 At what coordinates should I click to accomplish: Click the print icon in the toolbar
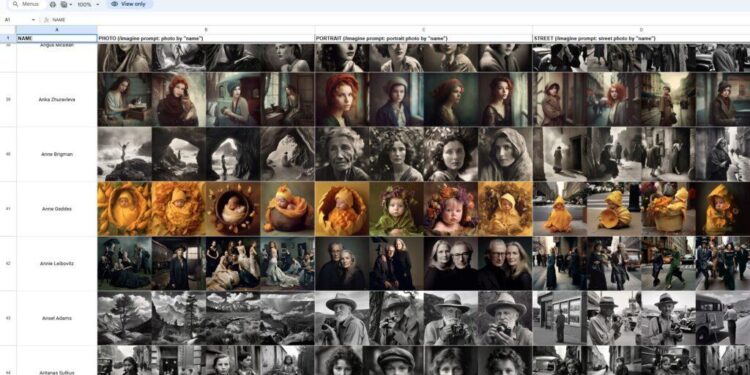tap(53, 4)
